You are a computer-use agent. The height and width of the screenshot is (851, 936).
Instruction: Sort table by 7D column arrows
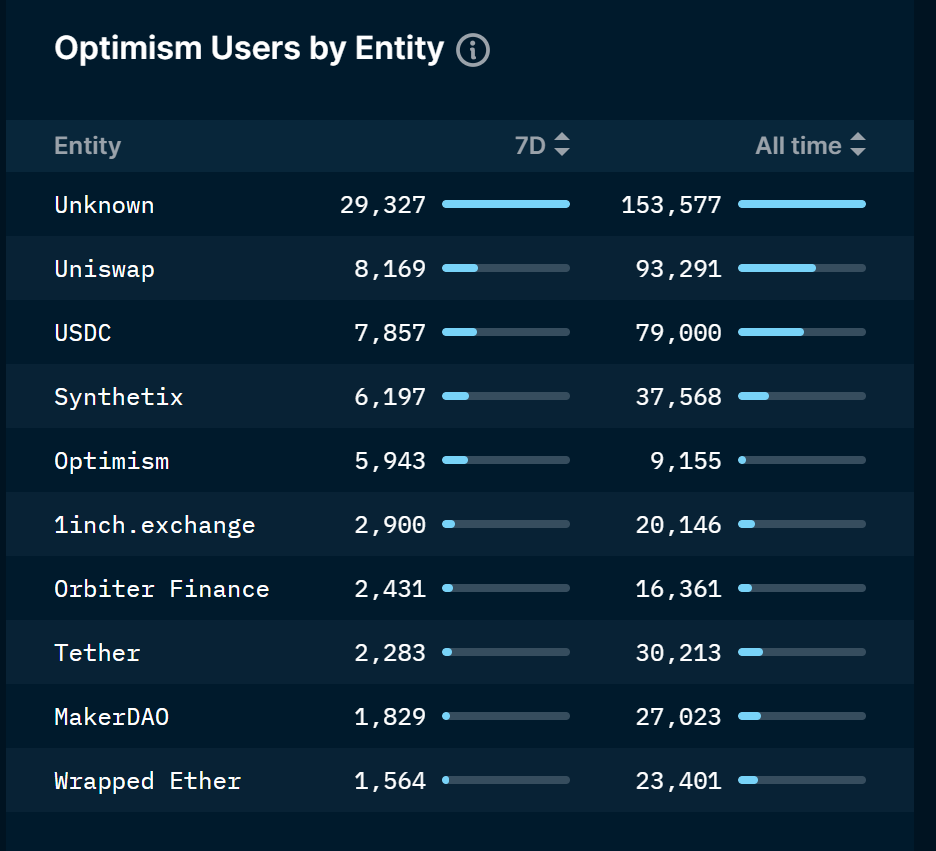pyautogui.click(x=562, y=144)
